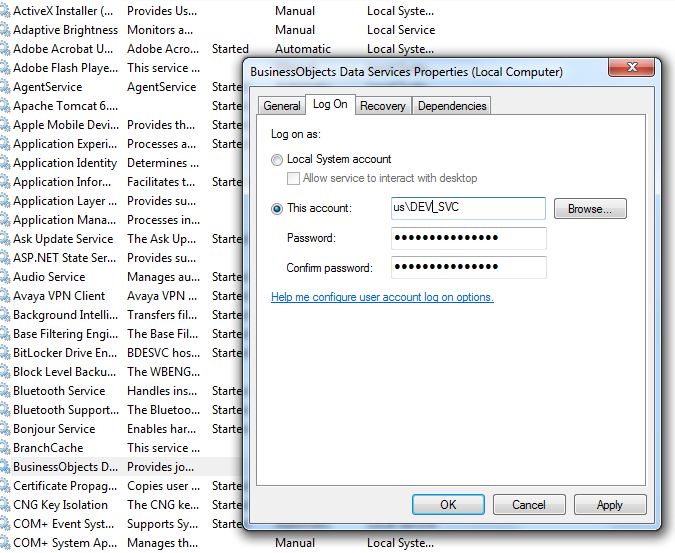
Task: Click 'Provides jo...' description of BusinessObjects
Action: tap(161, 467)
